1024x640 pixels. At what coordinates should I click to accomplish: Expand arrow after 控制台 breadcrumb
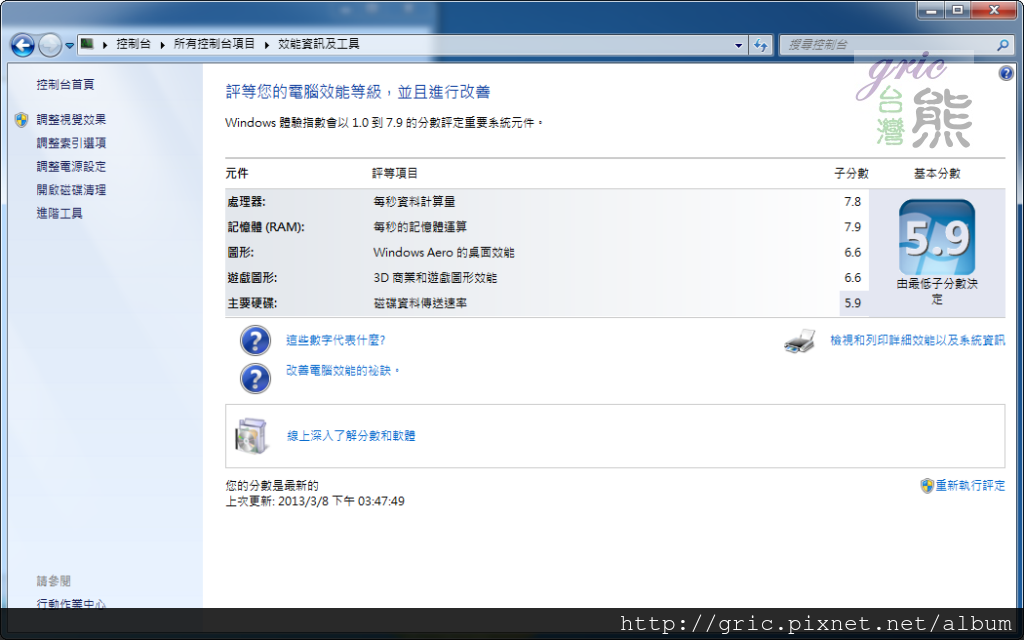(x=163, y=44)
